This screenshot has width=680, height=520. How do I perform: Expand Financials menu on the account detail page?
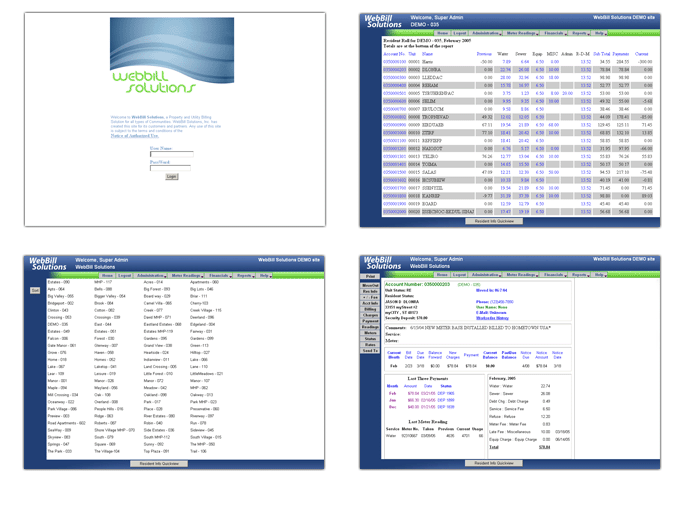[x=554, y=275]
